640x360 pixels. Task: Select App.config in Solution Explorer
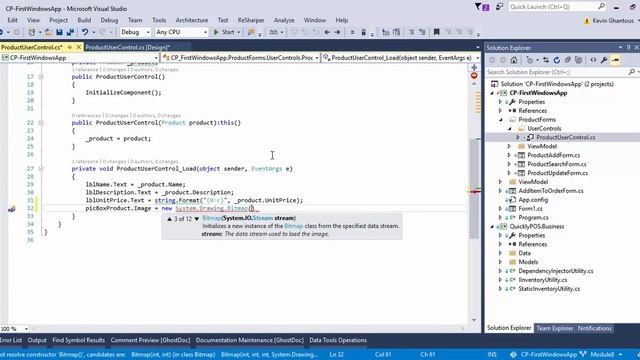pos(533,200)
